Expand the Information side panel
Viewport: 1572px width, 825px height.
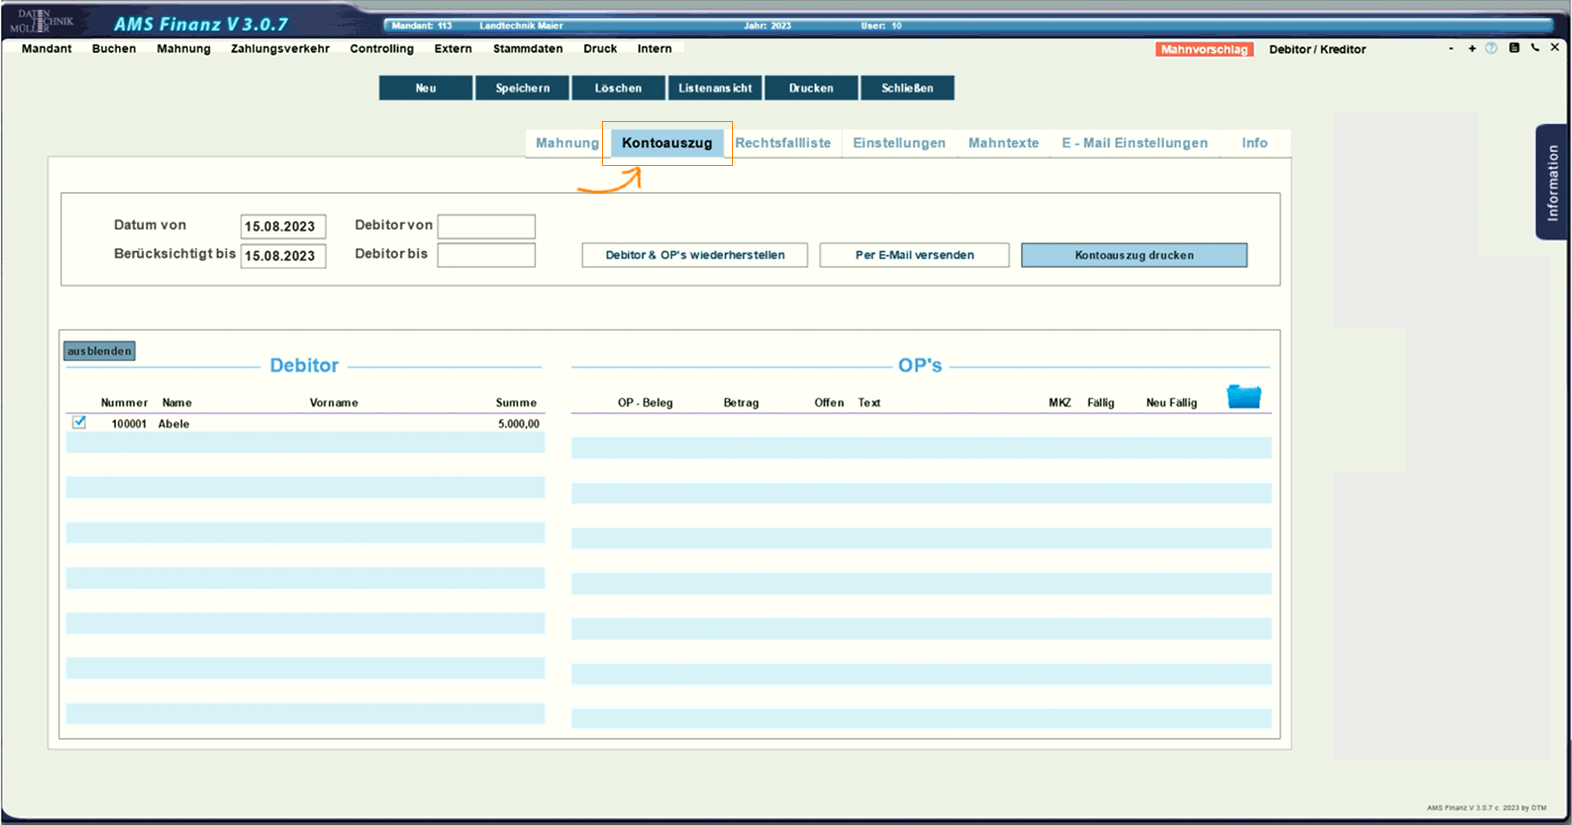(1551, 182)
